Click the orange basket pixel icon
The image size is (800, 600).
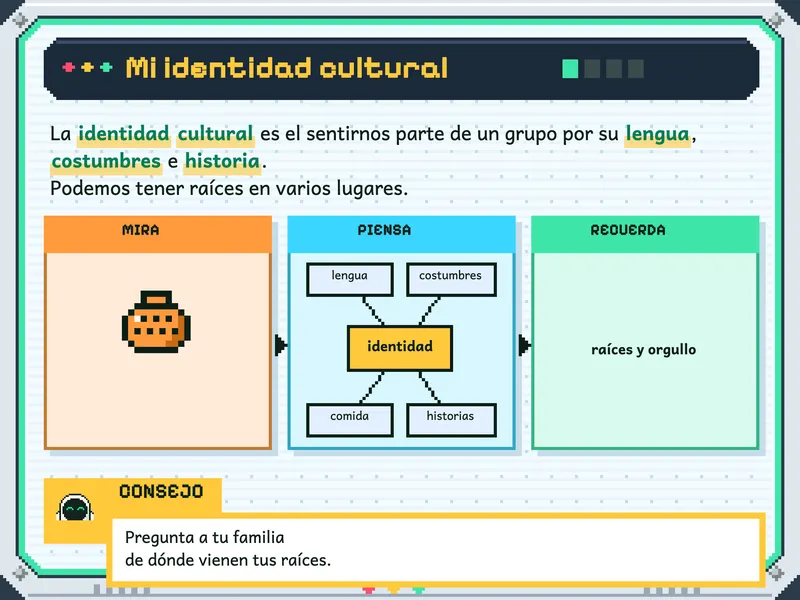pos(156,322)
